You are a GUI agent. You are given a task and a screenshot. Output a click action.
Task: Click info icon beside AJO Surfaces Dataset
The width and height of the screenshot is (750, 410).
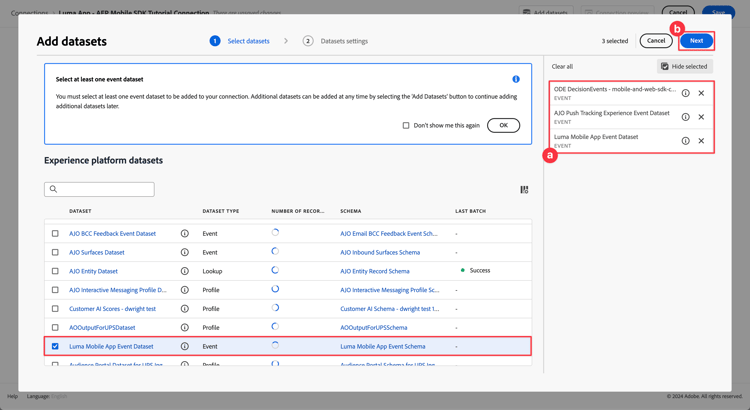[x=184, y=252]
